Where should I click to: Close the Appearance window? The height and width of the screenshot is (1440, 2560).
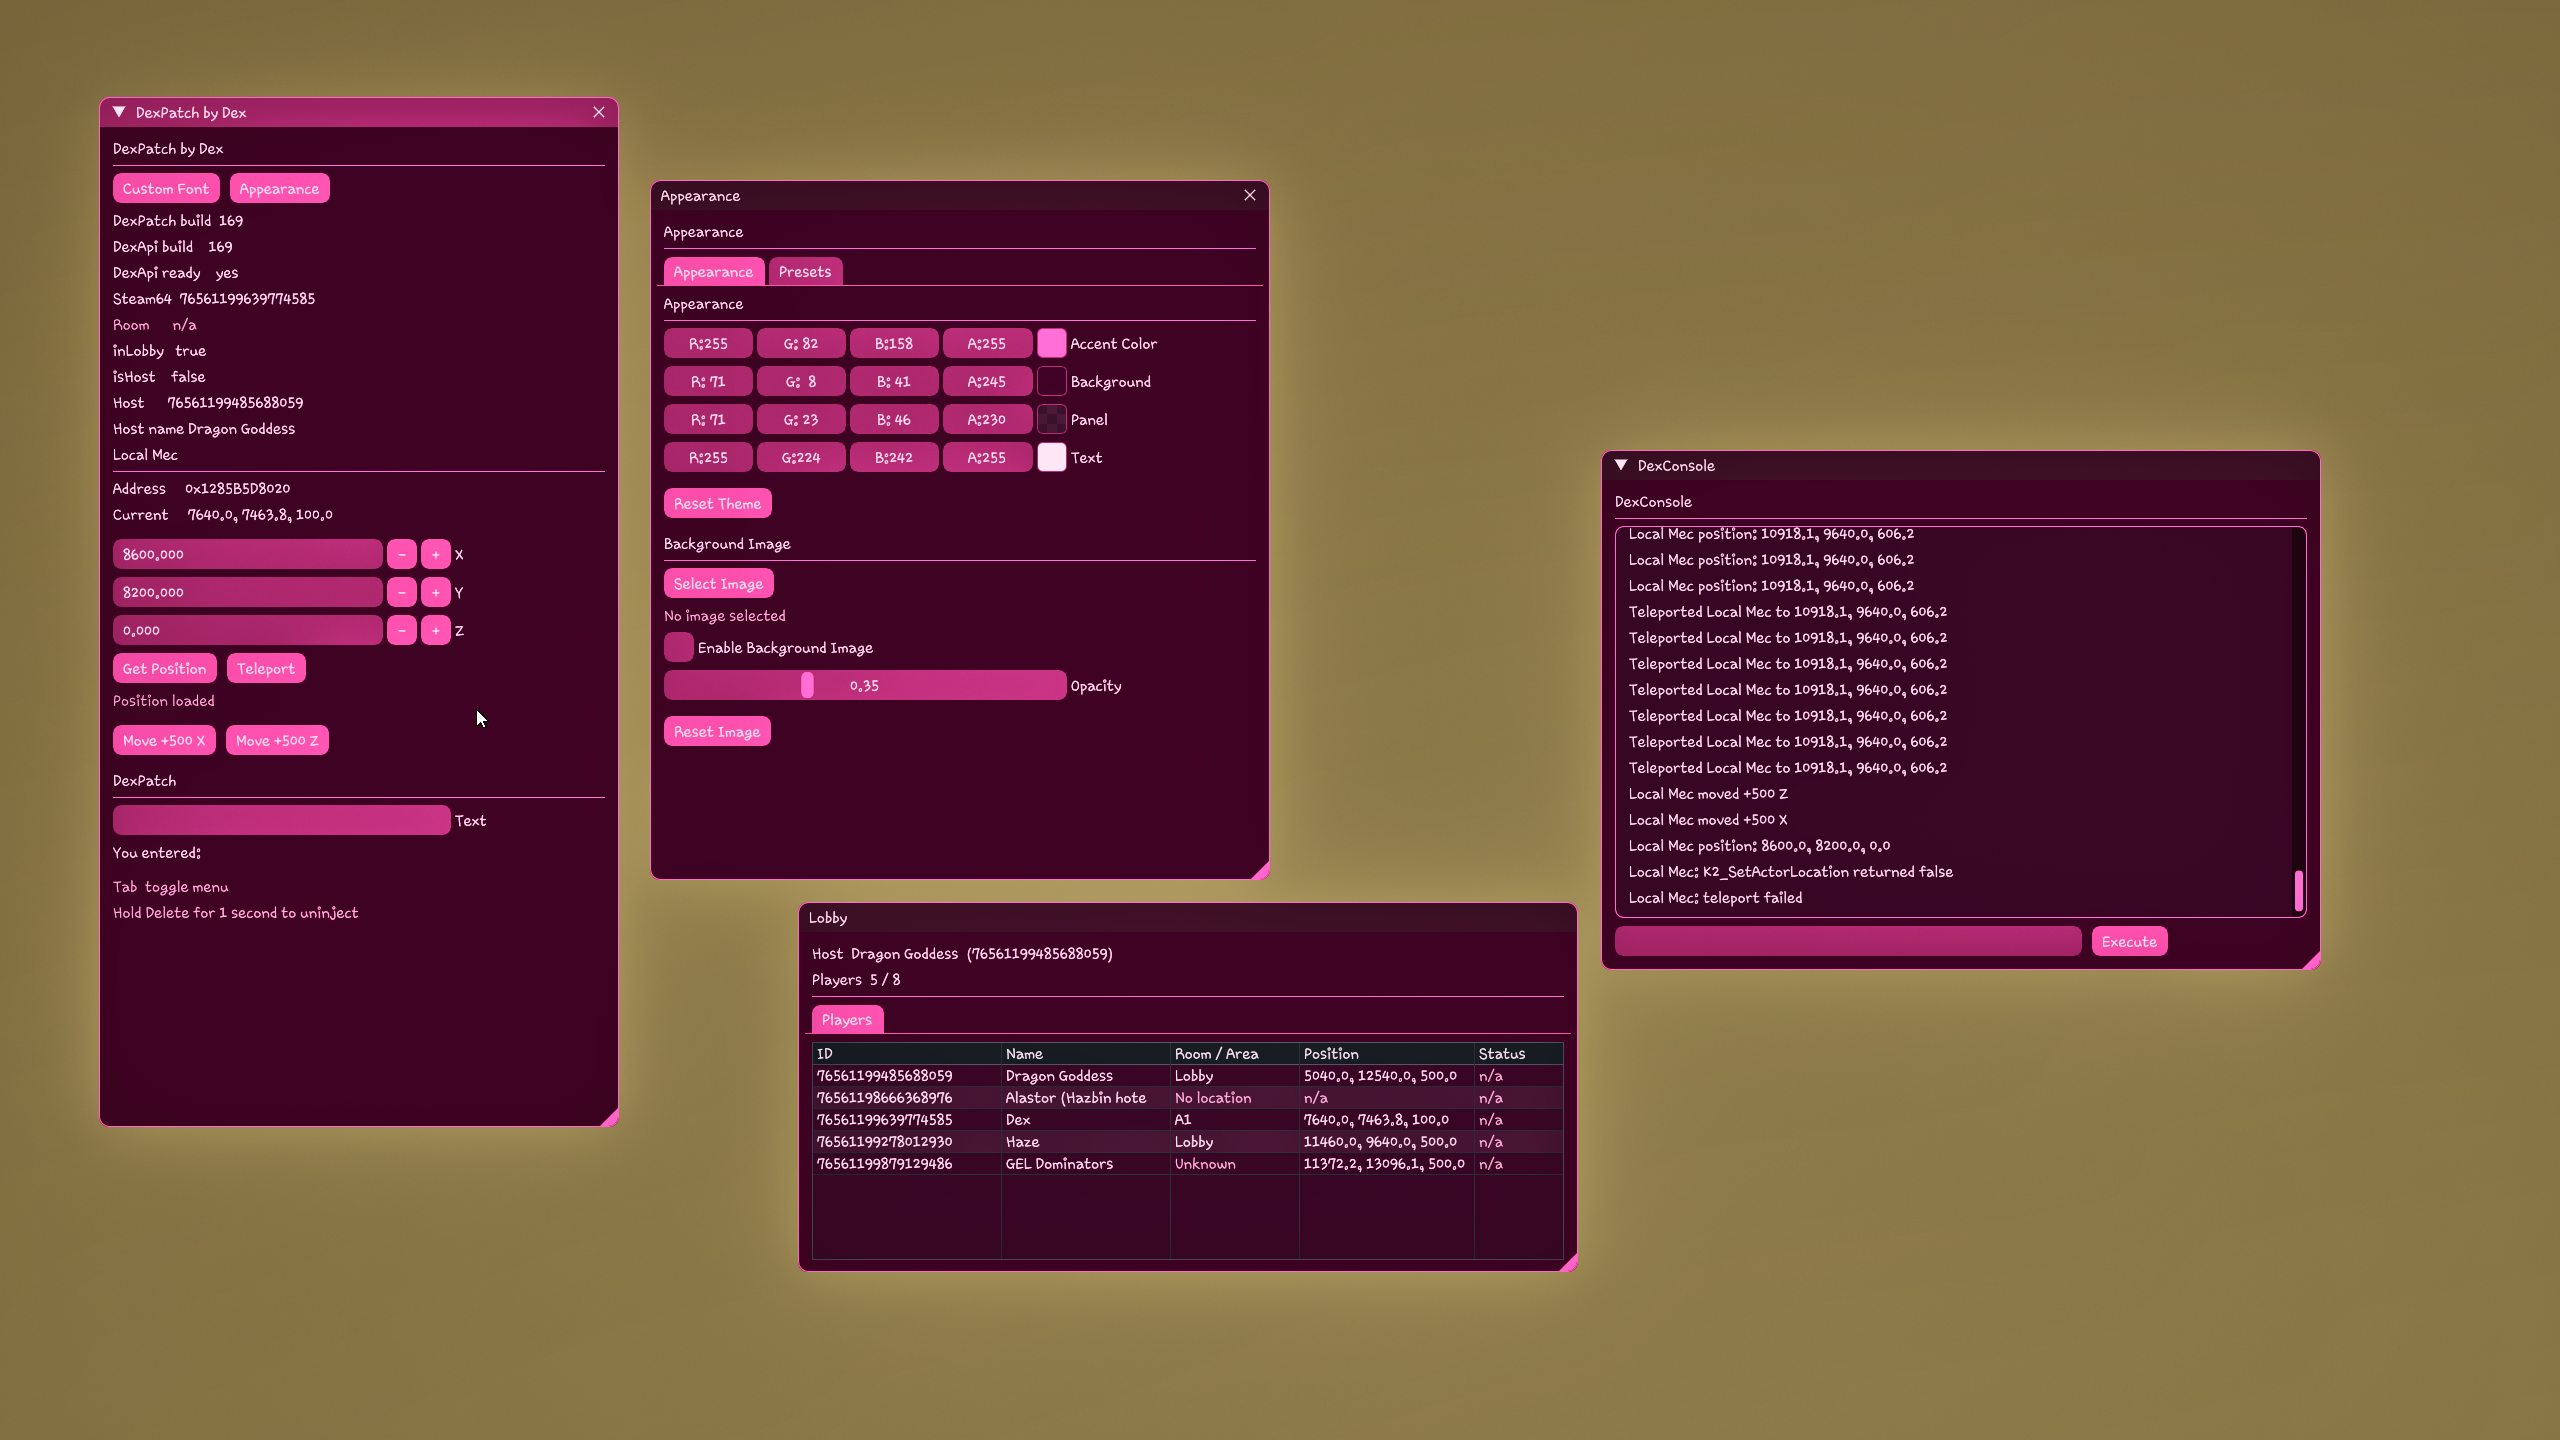[1250, 195]
